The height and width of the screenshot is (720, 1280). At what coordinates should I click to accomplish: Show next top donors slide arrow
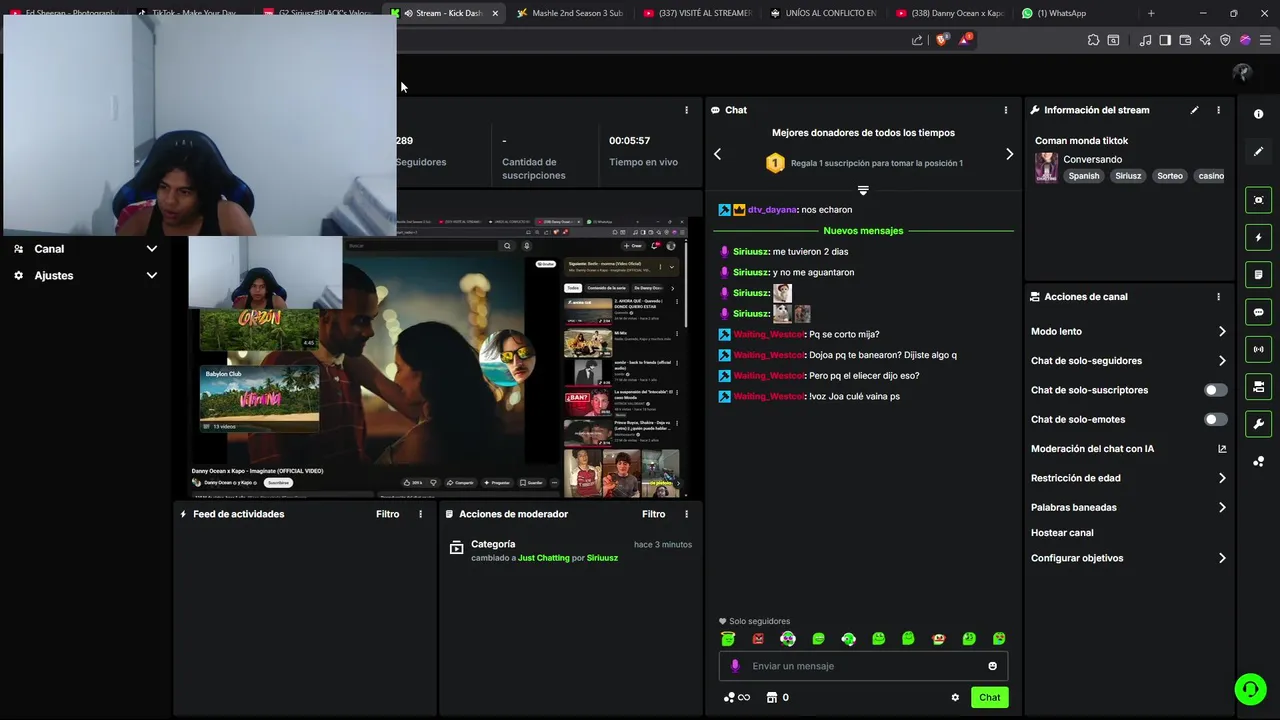pos(1009,154)
